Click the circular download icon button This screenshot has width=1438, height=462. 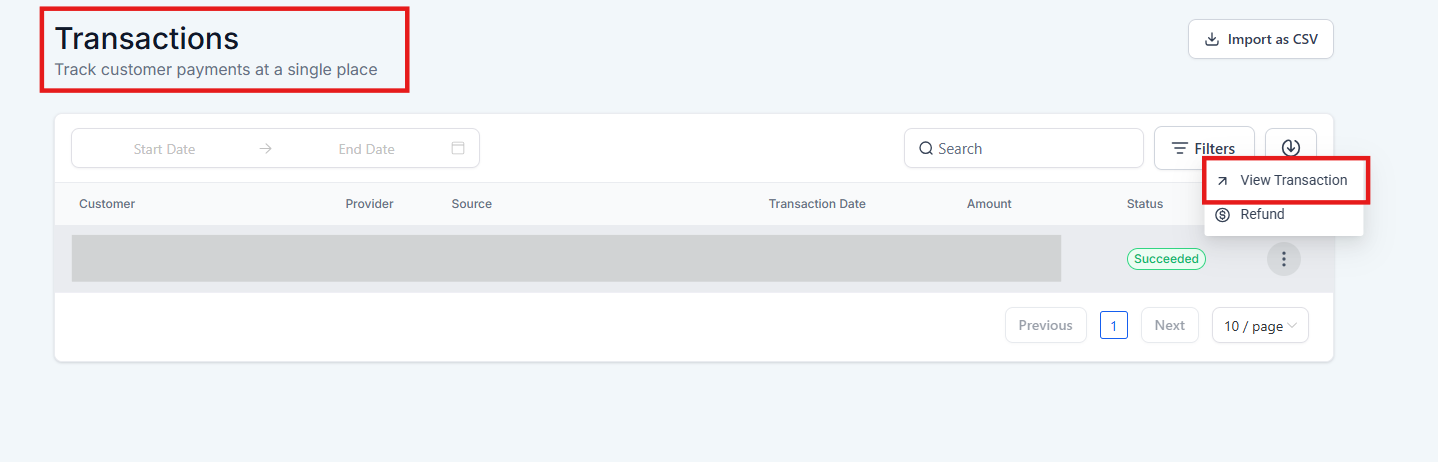1290,148
